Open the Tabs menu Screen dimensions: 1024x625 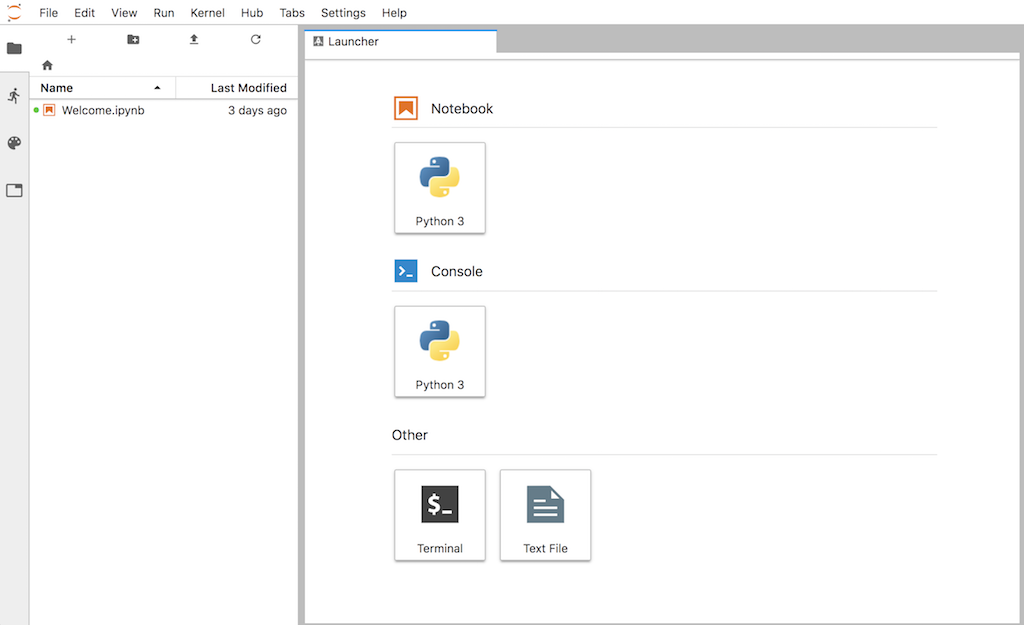pyautogui.click(x=292, y=13)
